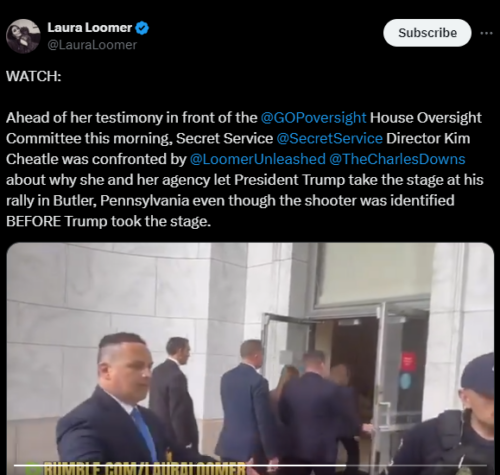Click the blue verified checkmark badge
Viewport: 500px width, 475px height.
(142, 28)
